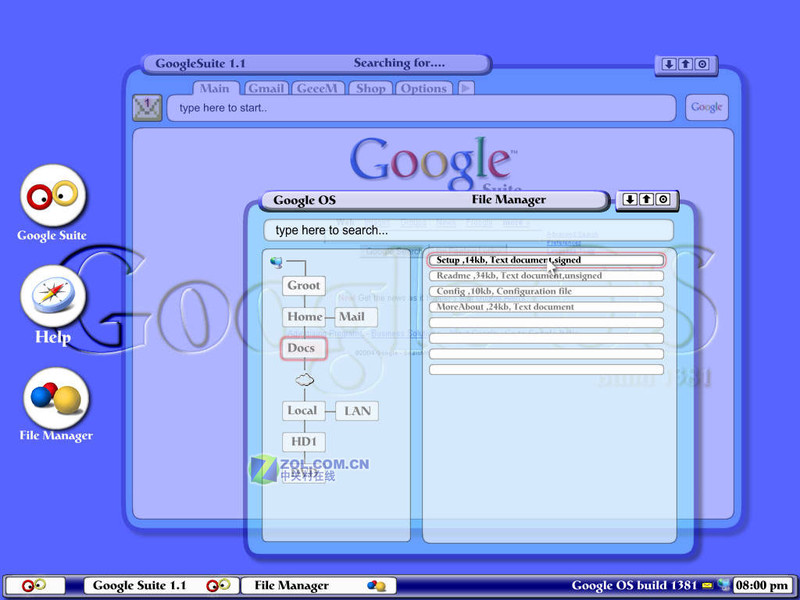Focus the 'type here to search...' field
The height and width of the screenshot is (600, 800).
tap(468, 230)
